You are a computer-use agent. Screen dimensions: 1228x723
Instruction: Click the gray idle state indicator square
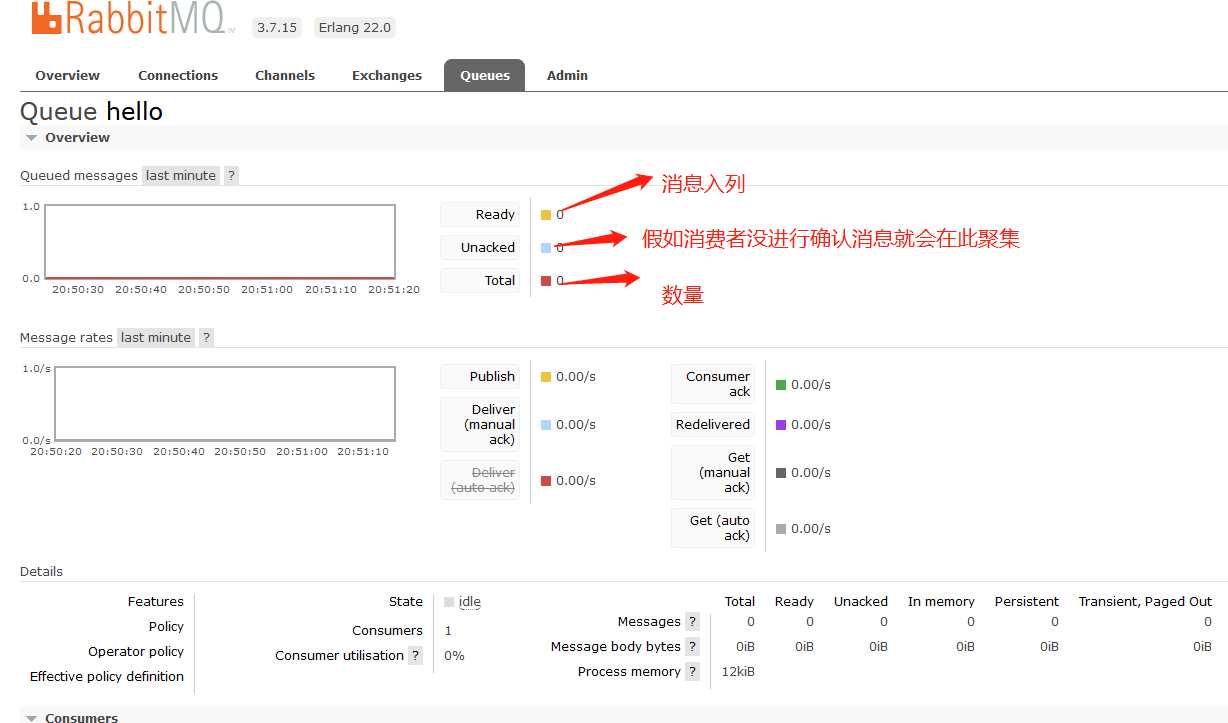pos(449,601)
